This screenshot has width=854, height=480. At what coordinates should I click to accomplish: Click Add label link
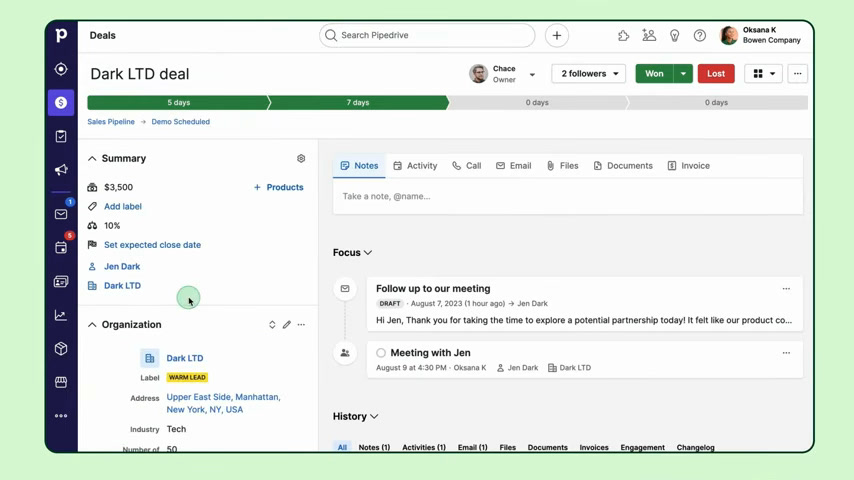pyautogui.click(x=123, y=206)
